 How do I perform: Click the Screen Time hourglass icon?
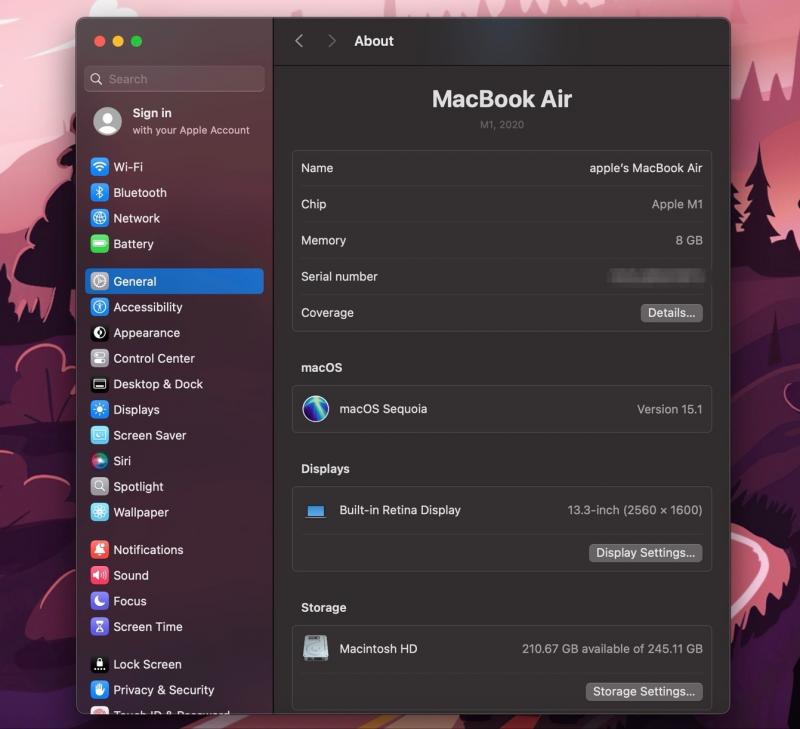coord(99,626)
